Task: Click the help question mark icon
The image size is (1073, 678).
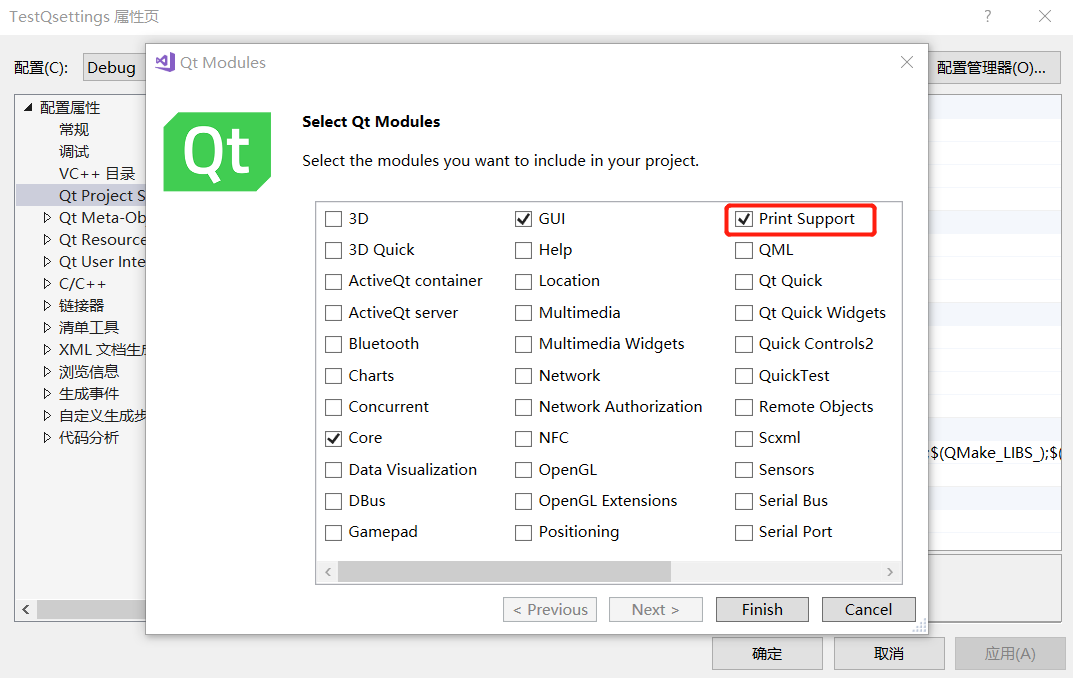Action: pos(986,17)
